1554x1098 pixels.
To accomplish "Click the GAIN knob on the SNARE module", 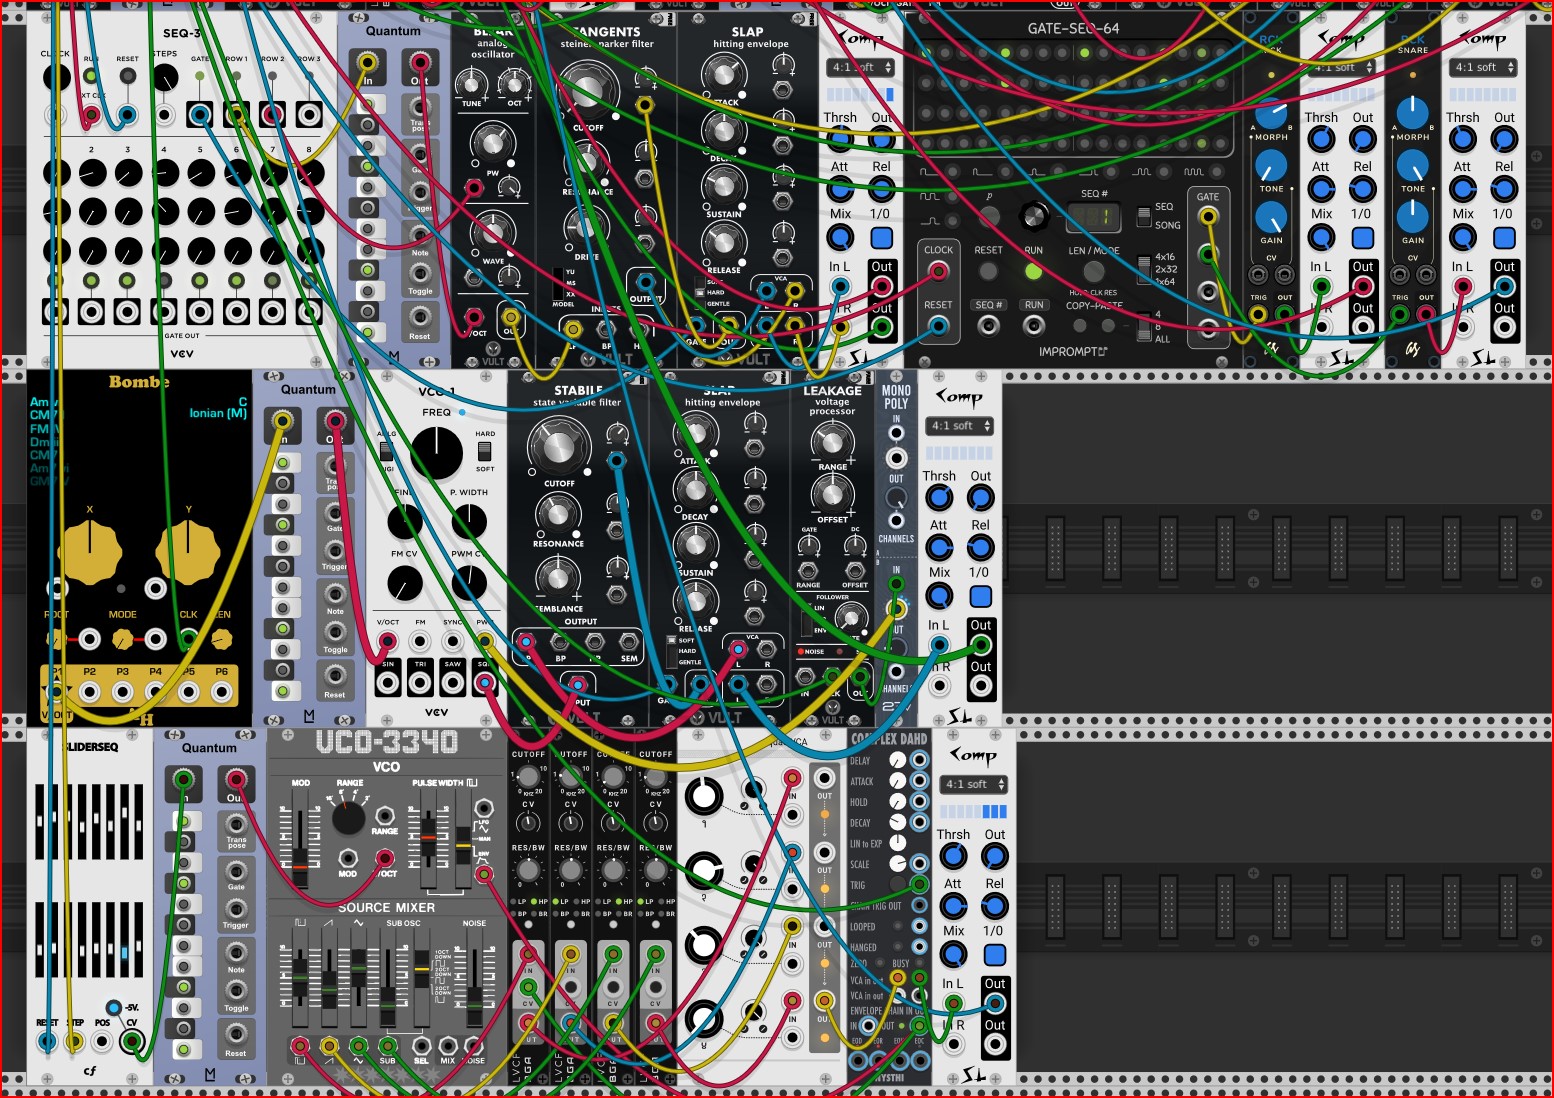I will tap(1412, 216).
